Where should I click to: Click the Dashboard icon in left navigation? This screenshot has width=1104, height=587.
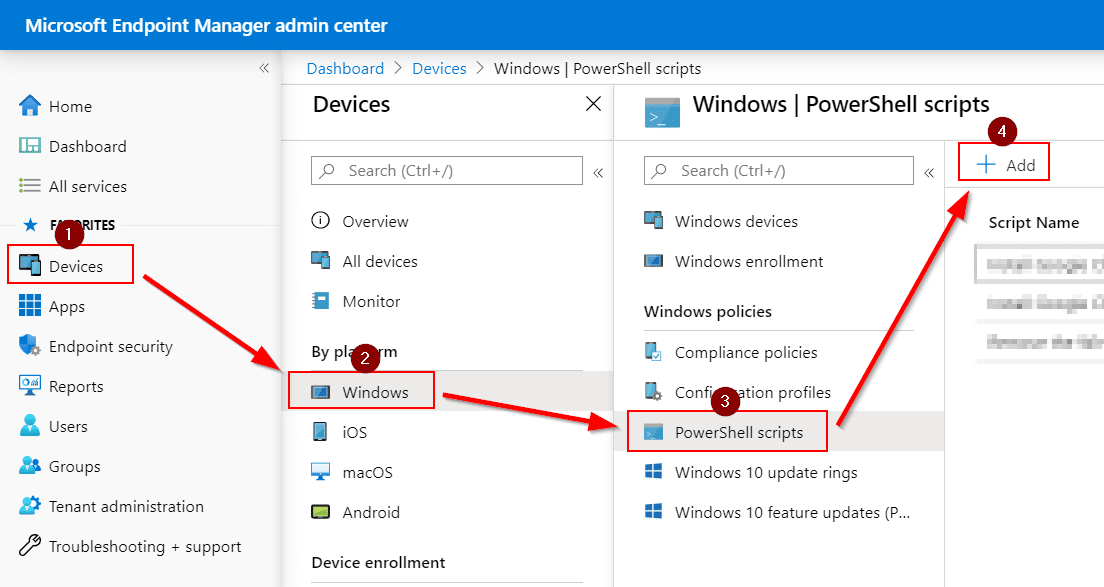[30, 146]
